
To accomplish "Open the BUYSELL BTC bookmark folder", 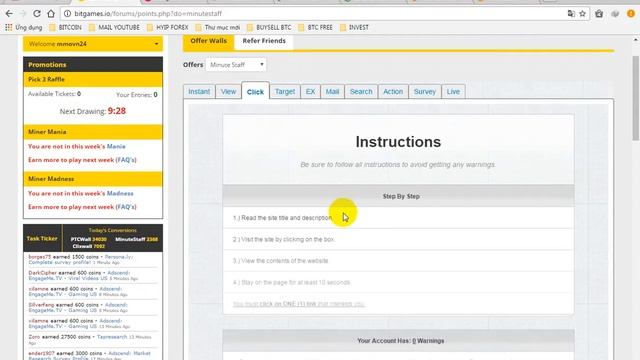I will (x=269, y=27).
